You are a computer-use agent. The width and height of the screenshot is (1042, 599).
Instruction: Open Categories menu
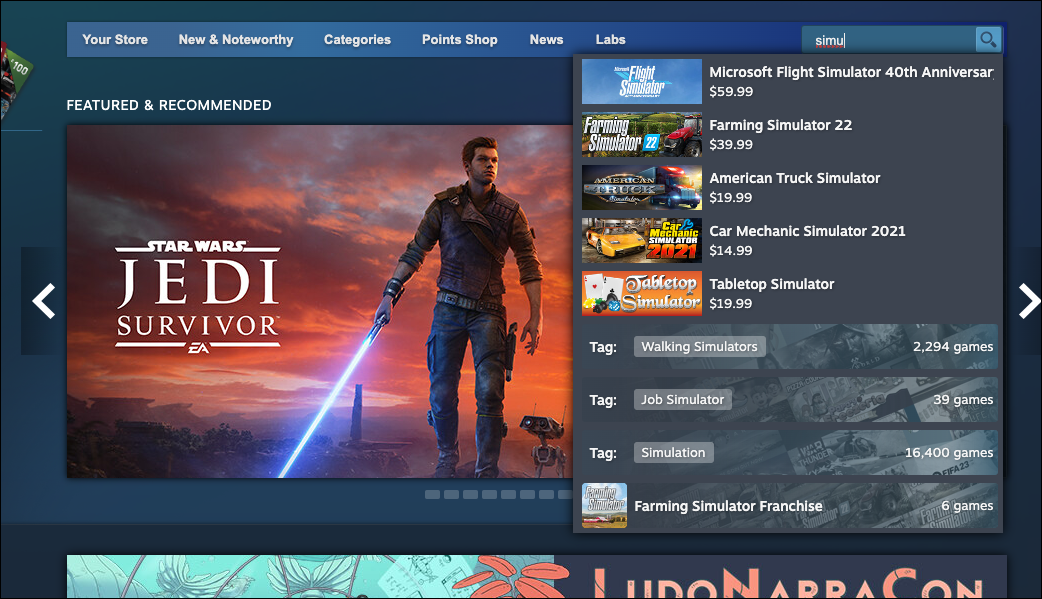[358, 39]
